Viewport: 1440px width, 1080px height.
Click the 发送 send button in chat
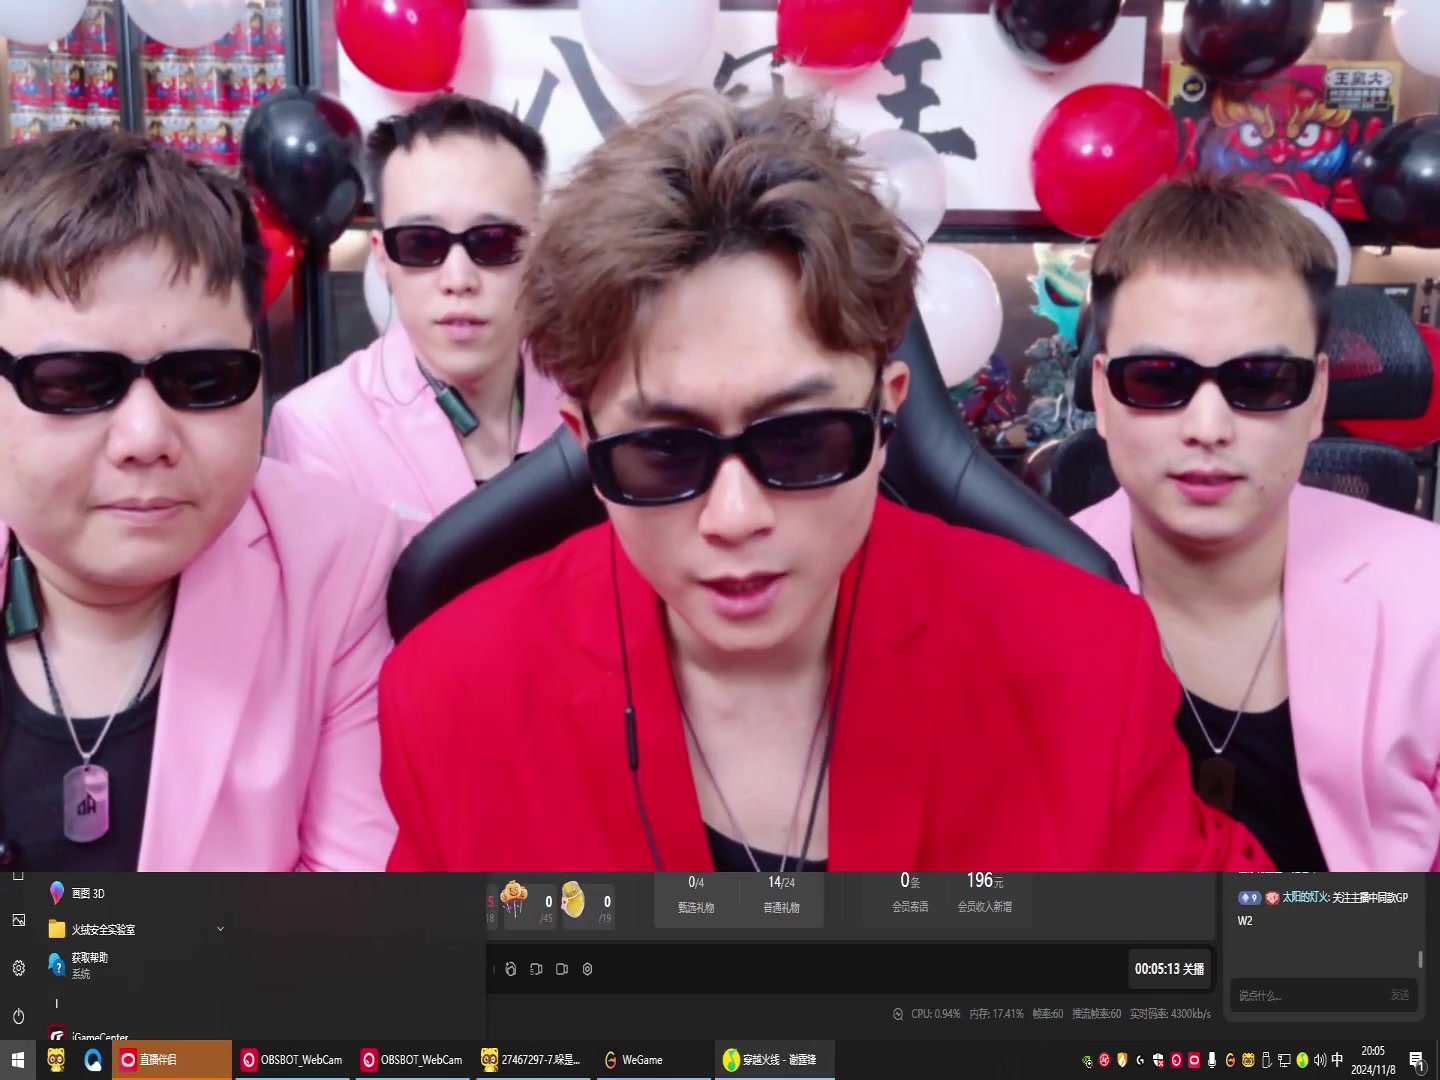click(1400, 995)
